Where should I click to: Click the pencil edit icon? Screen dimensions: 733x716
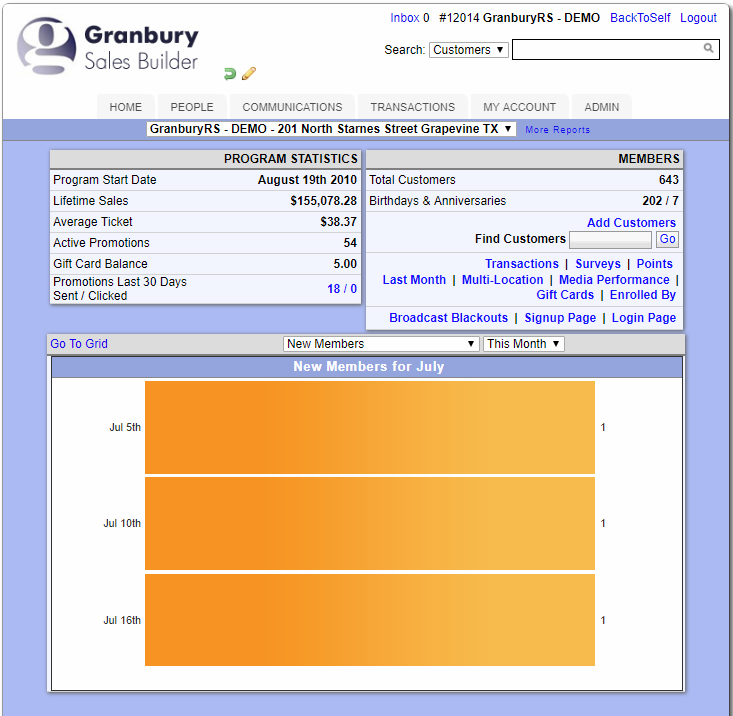coord(249,73)
